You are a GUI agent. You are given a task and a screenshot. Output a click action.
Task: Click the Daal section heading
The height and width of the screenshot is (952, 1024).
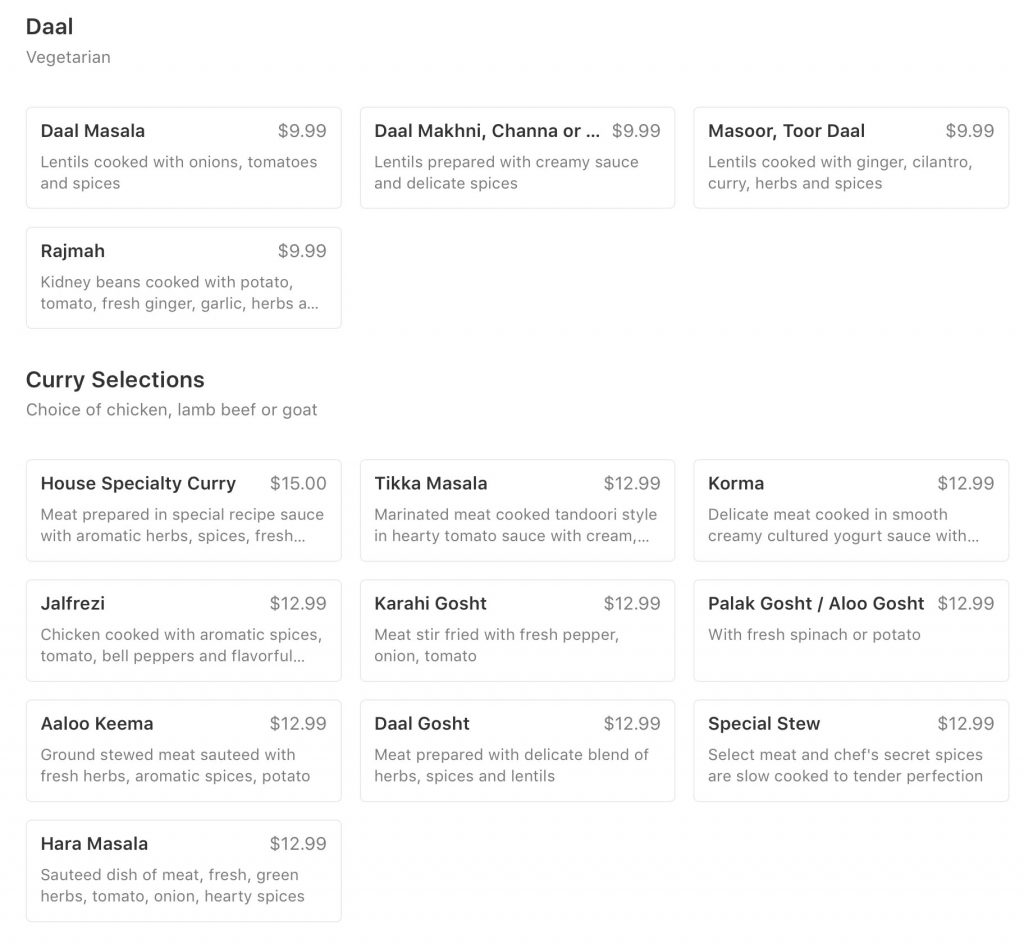[49, 27]
